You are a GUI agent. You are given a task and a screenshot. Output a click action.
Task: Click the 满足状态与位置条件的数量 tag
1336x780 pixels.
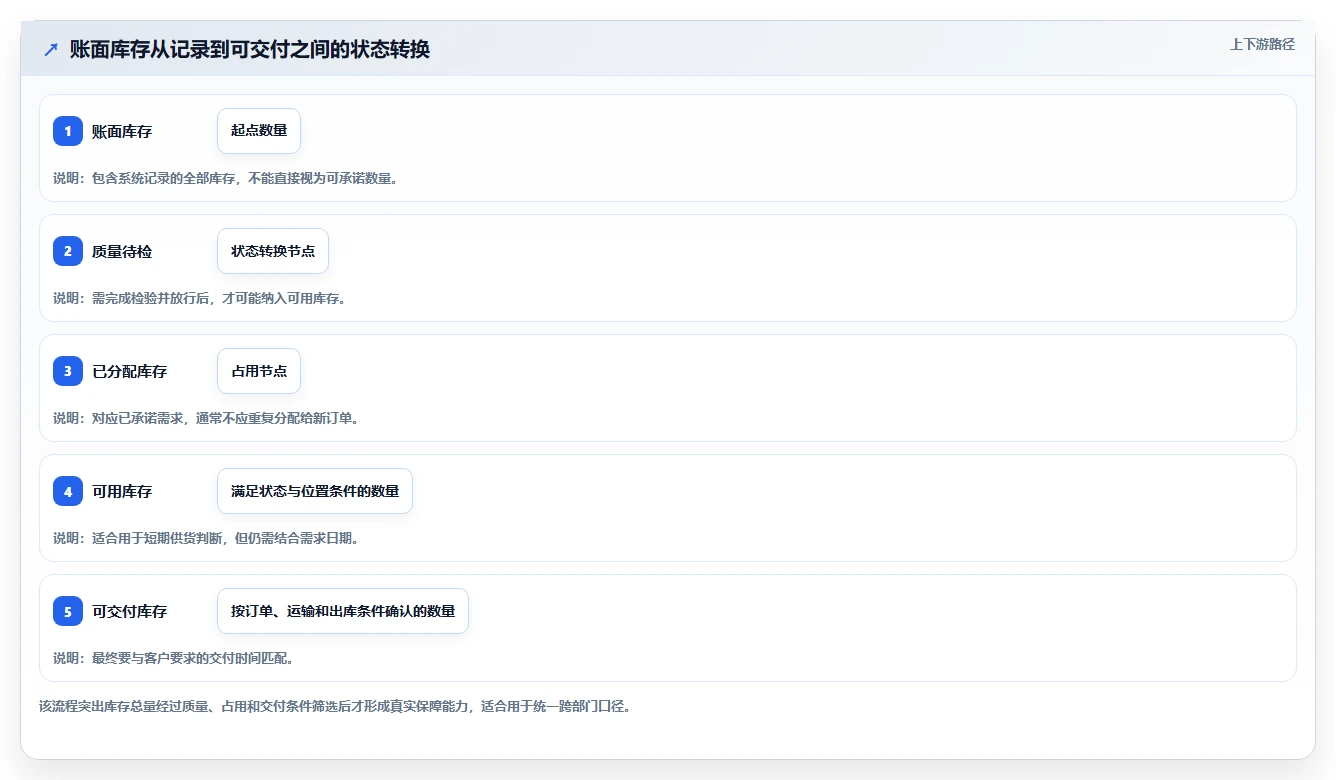click(315, 491)
